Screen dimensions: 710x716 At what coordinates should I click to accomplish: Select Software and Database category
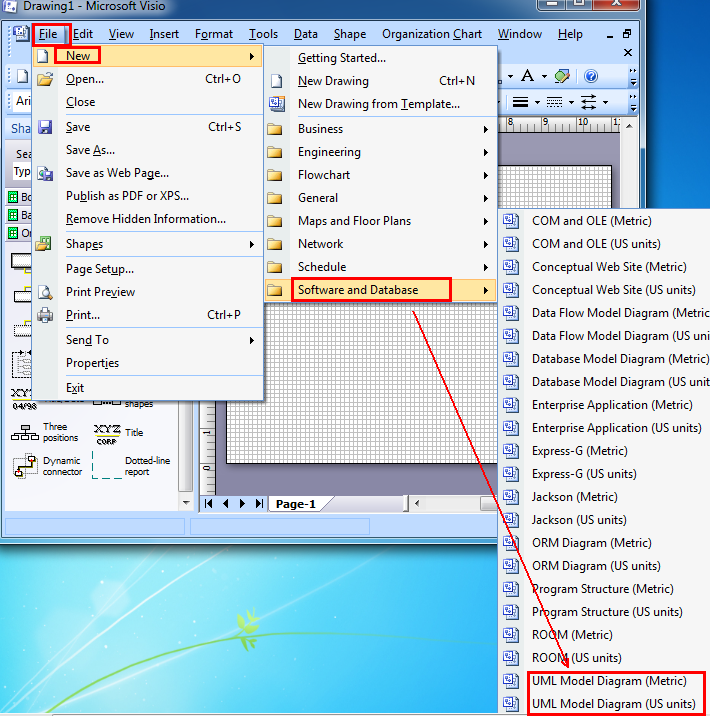380,290
